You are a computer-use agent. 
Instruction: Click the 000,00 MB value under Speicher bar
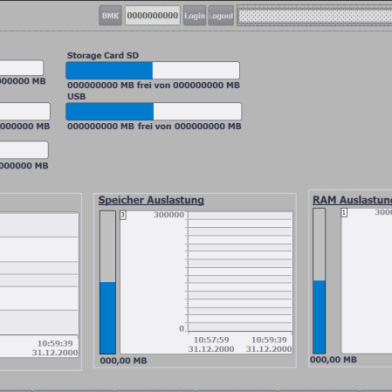tap(123, 361)
